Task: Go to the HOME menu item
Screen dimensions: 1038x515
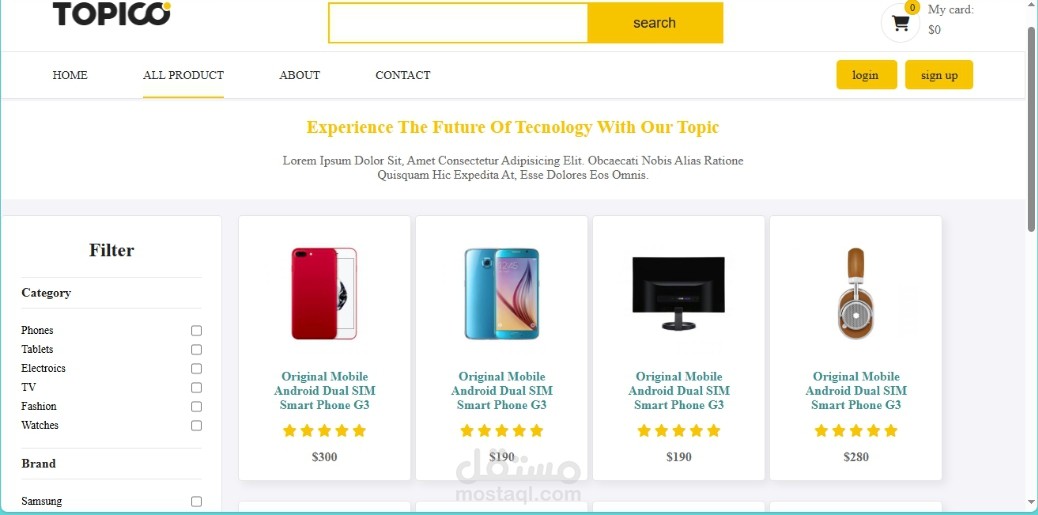Action: pyautogui.click(x=70, y=75)
